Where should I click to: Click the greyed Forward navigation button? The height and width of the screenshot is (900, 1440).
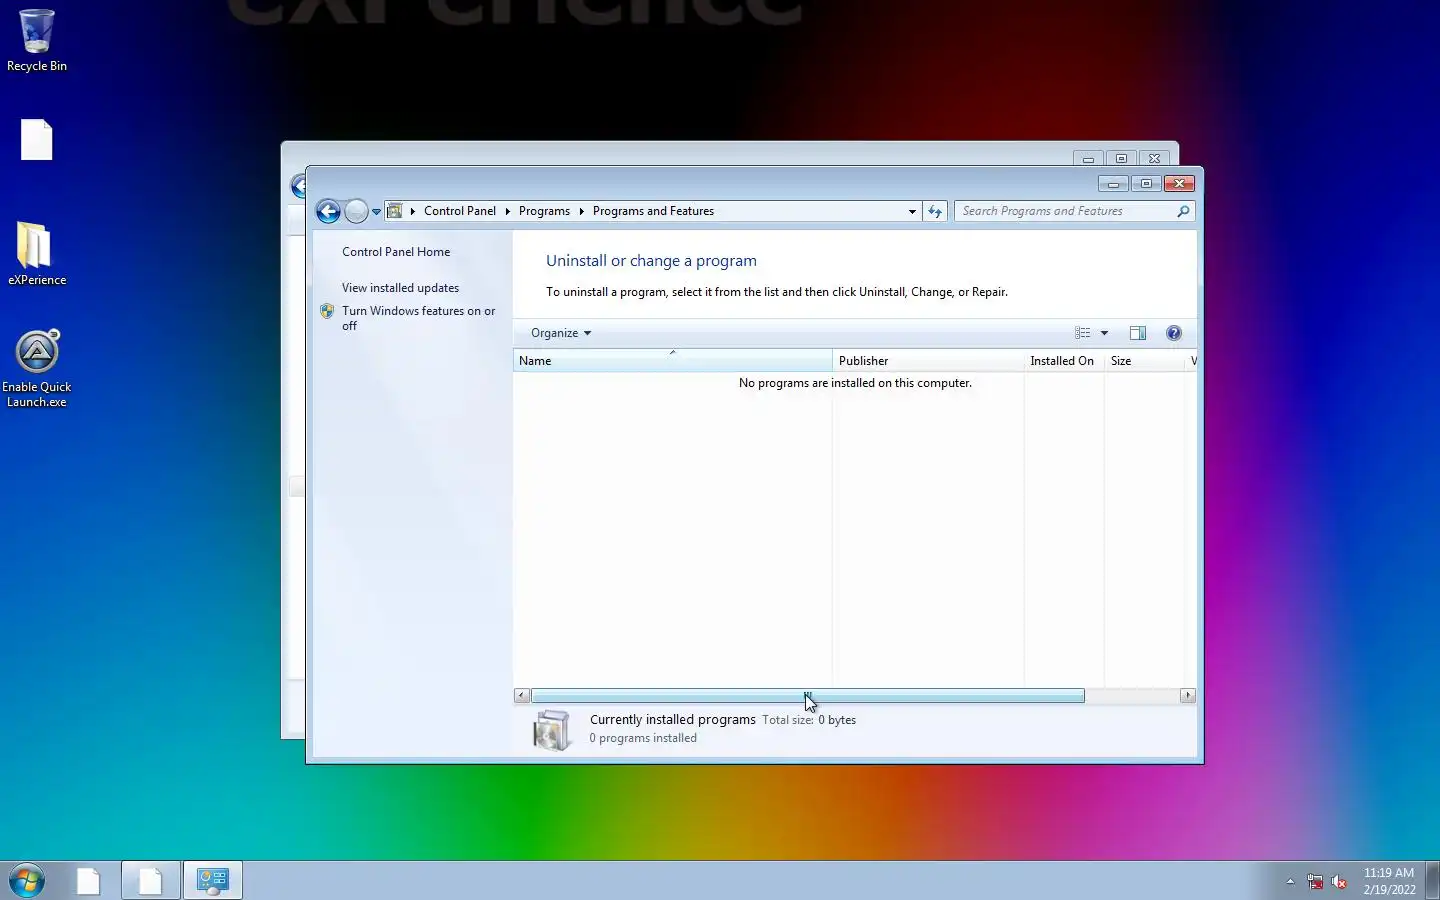pos(356,211)
